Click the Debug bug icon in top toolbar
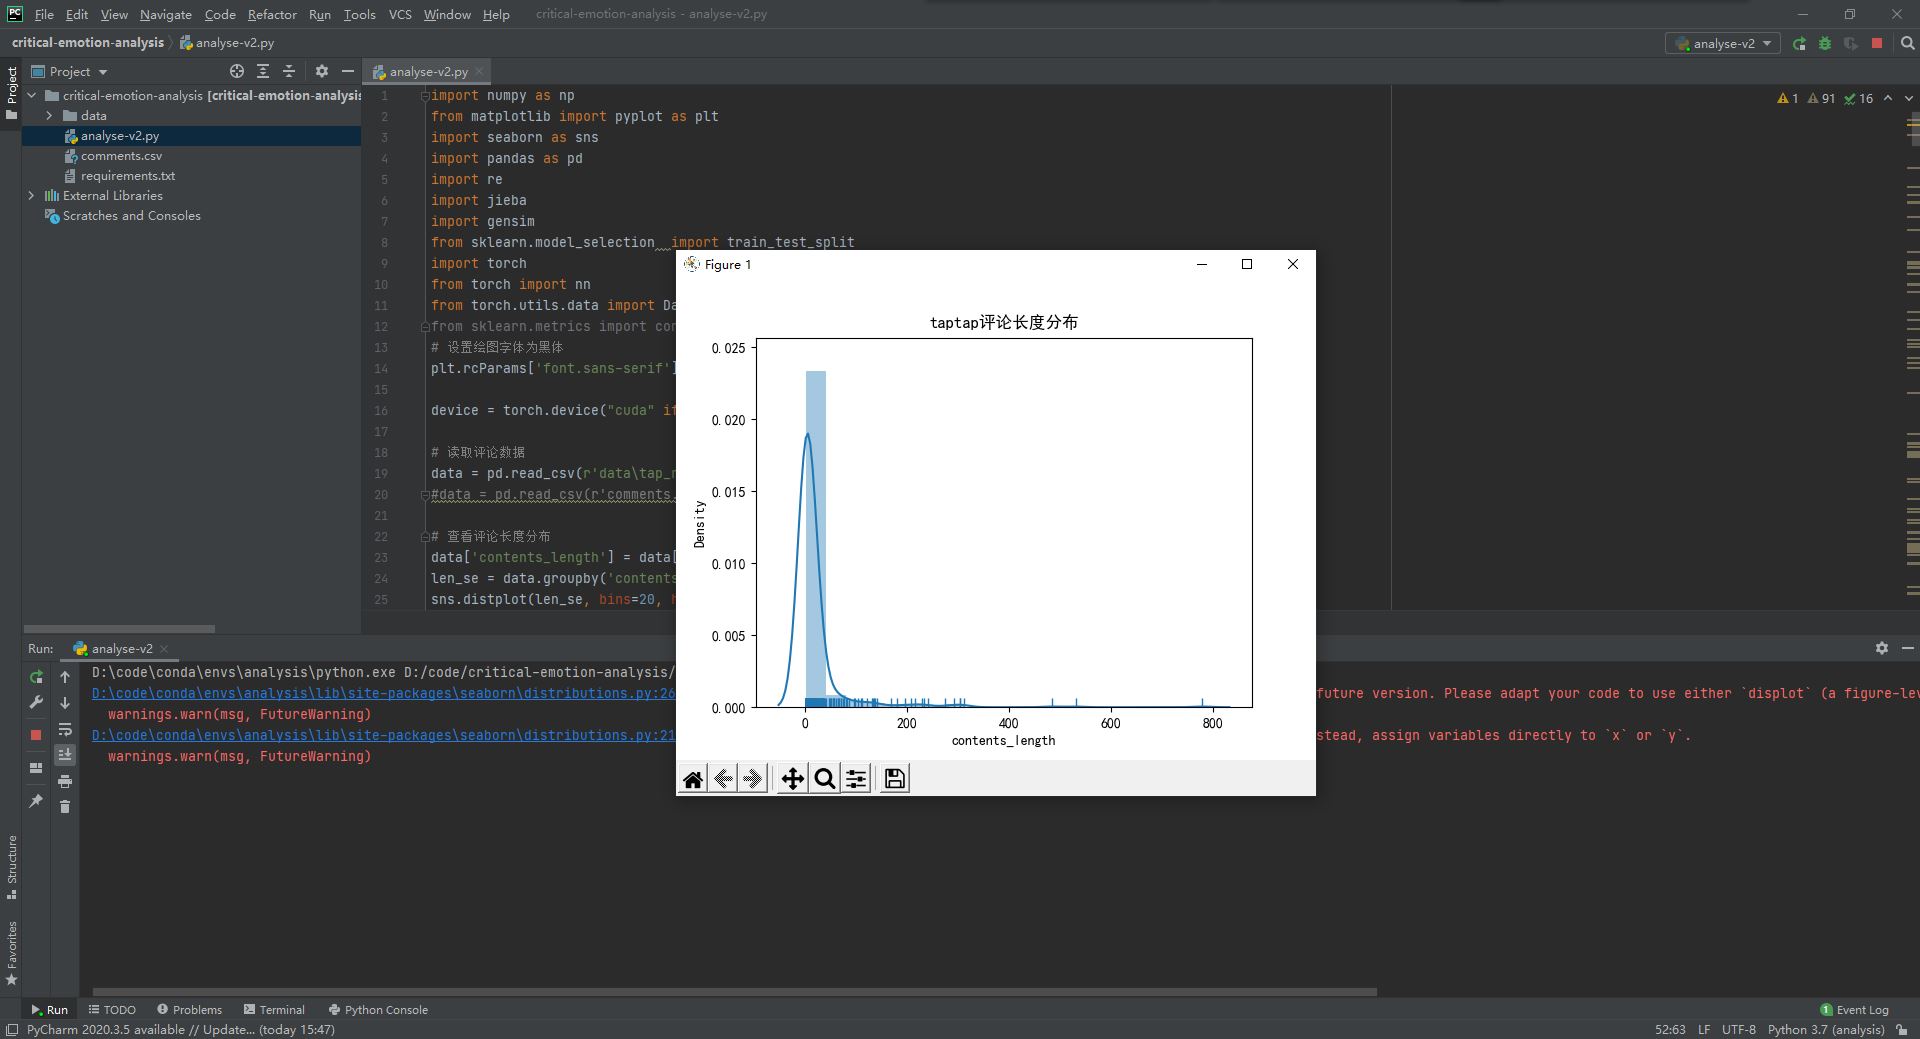This screenshot has width=1920, height=1039. click(x=1825, y=43)
